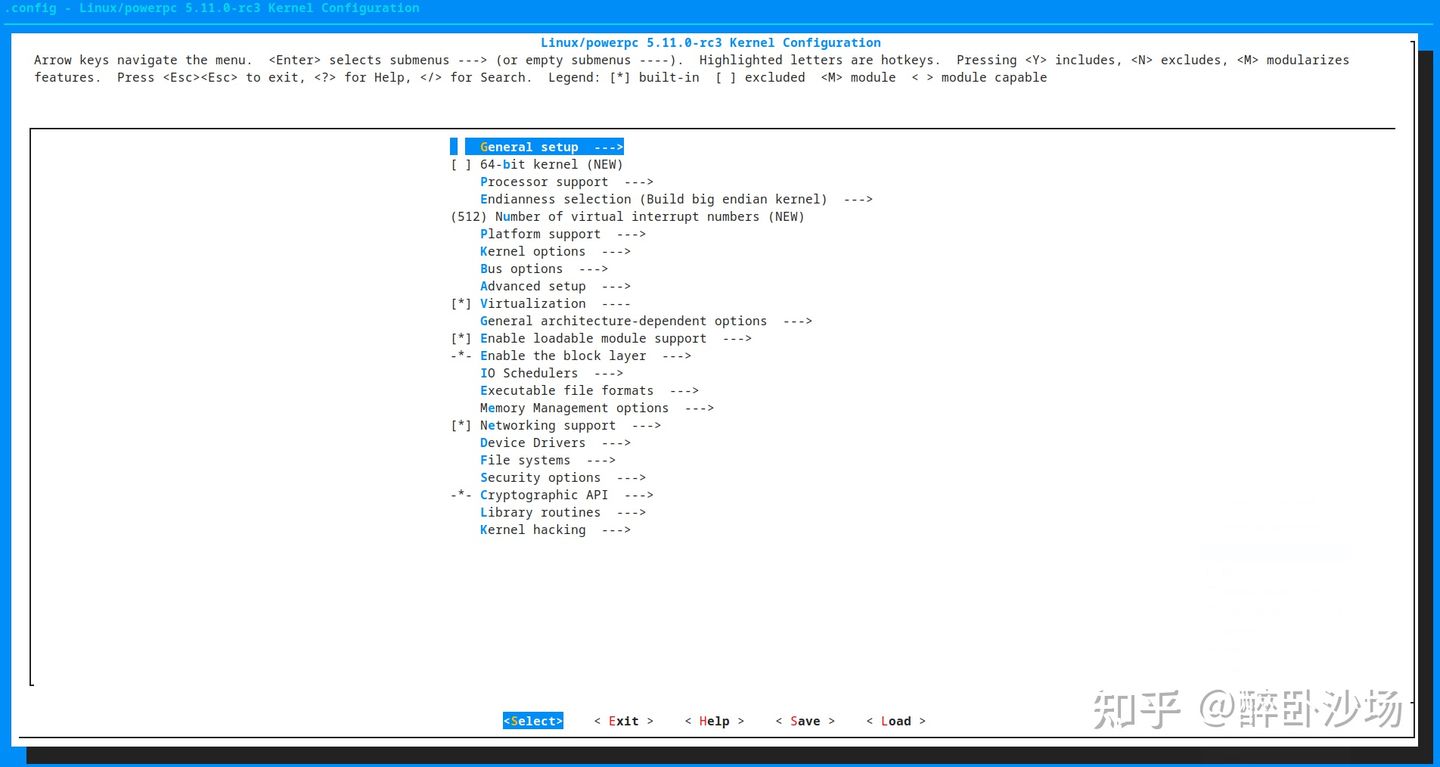This screenshot has width=1440, height=767.
Task: Click the Kernel Configuration dialog title
Action: (x=711, y=43)
